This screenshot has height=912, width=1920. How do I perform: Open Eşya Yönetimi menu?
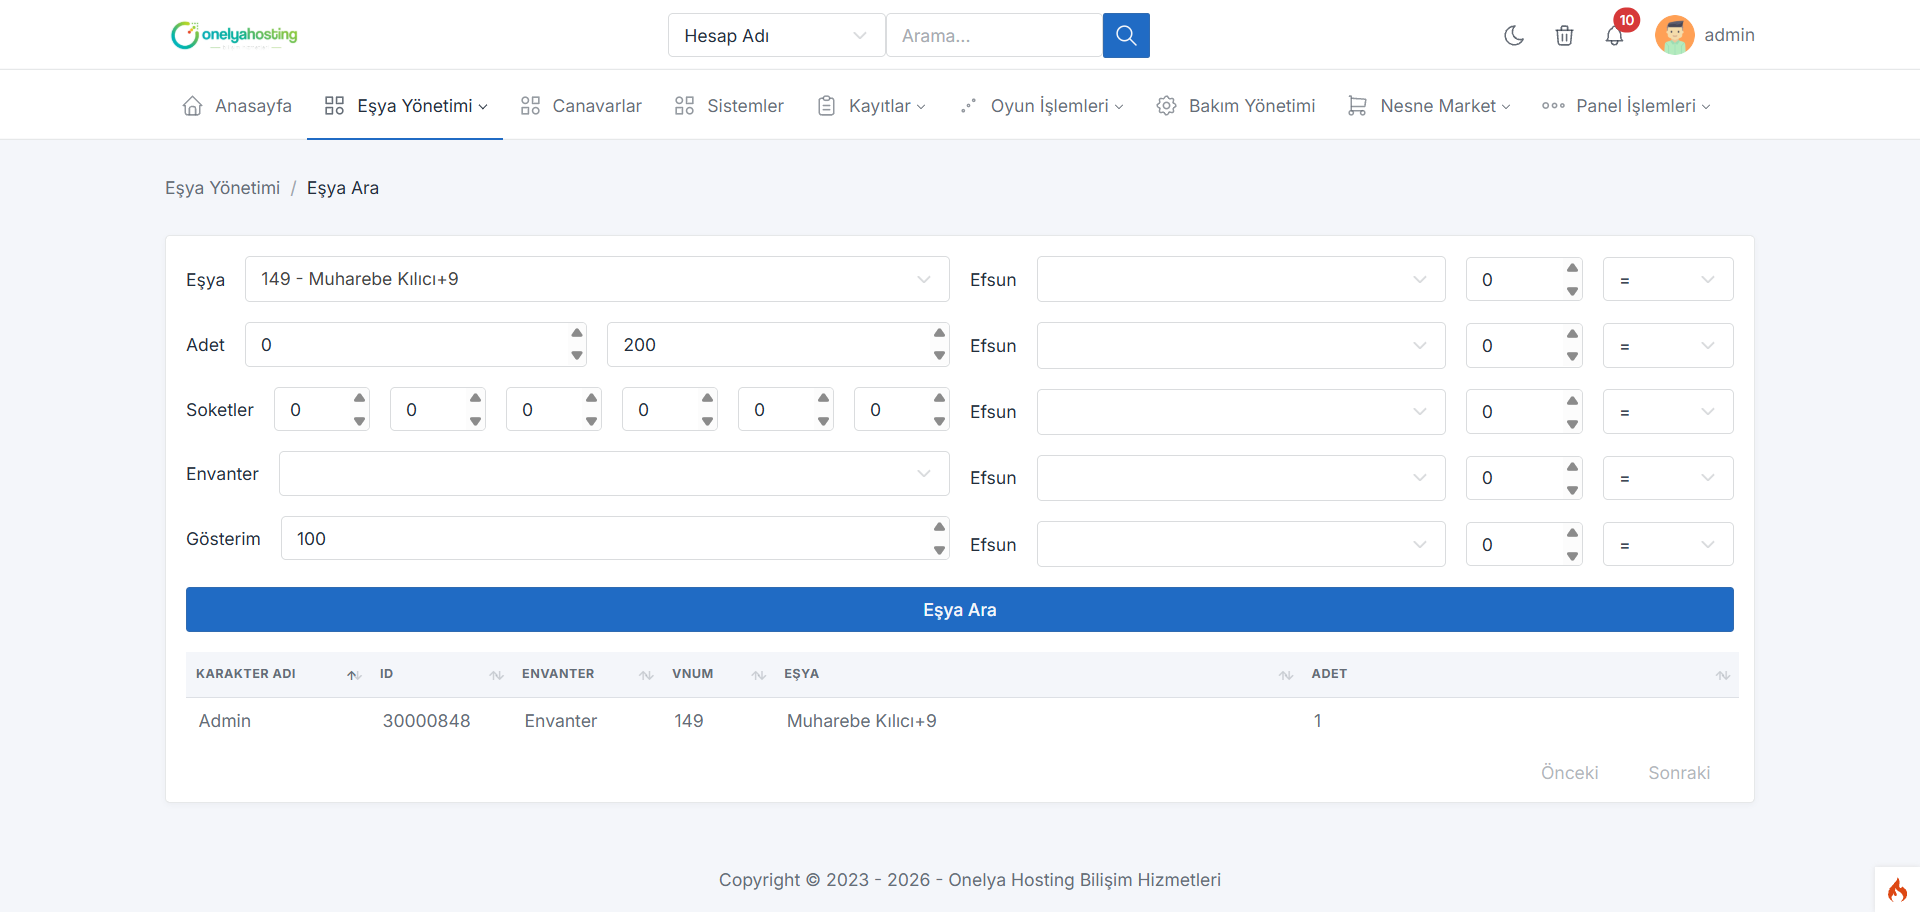coord(406,106)
